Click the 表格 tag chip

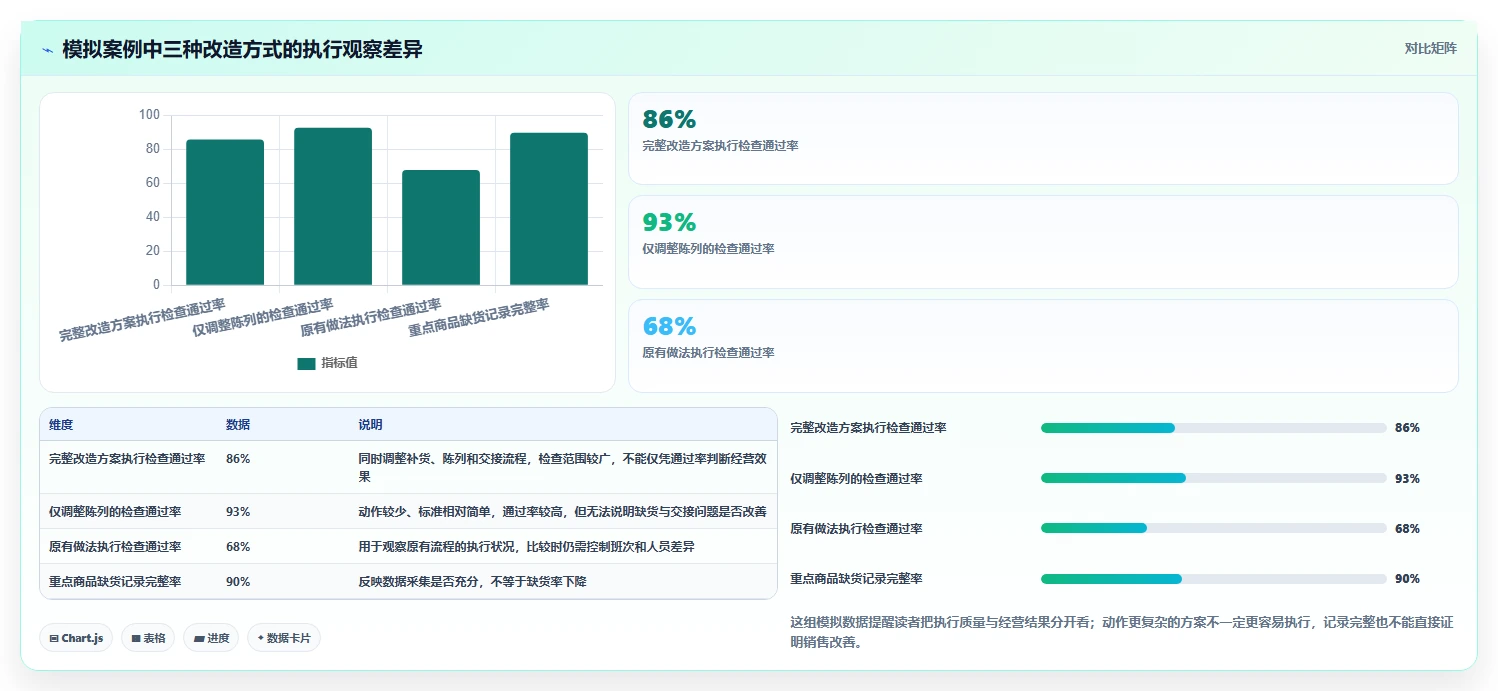pyautogui.click(x=148, y=638)
